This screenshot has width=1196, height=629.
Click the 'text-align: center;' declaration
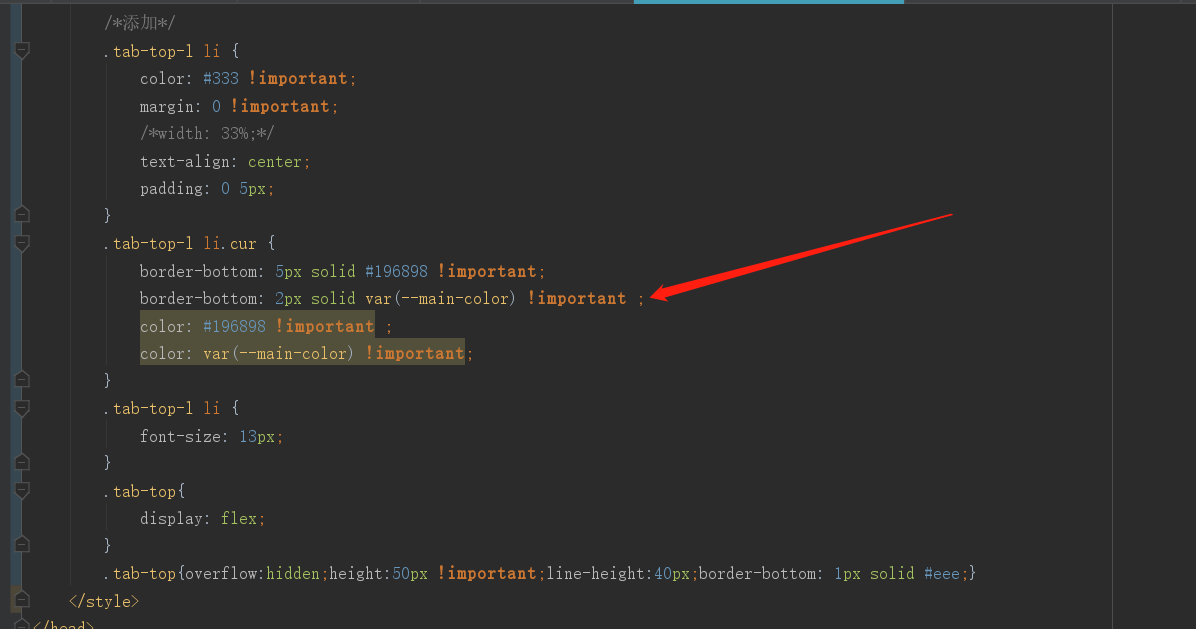tap(225, 162)
